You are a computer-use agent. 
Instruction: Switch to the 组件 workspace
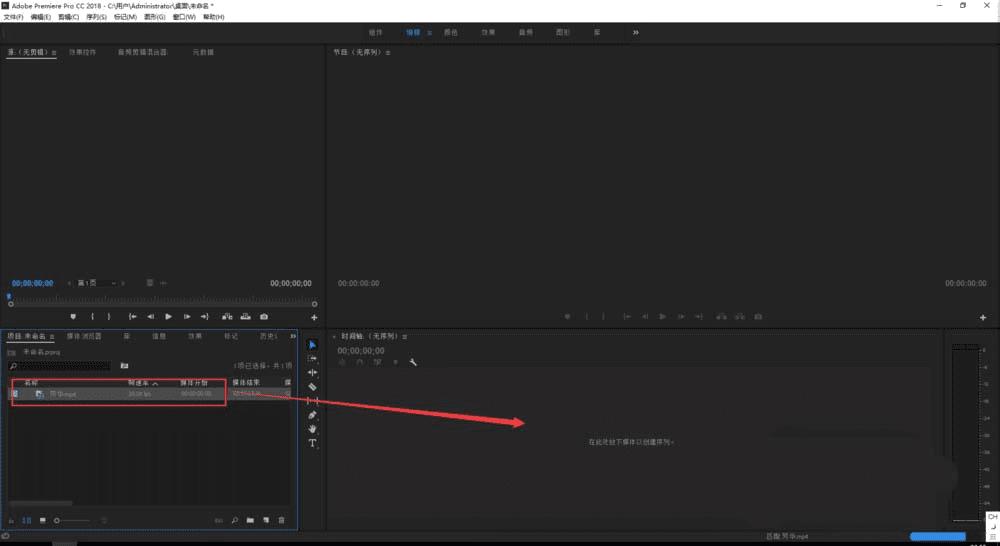point(376,33)
